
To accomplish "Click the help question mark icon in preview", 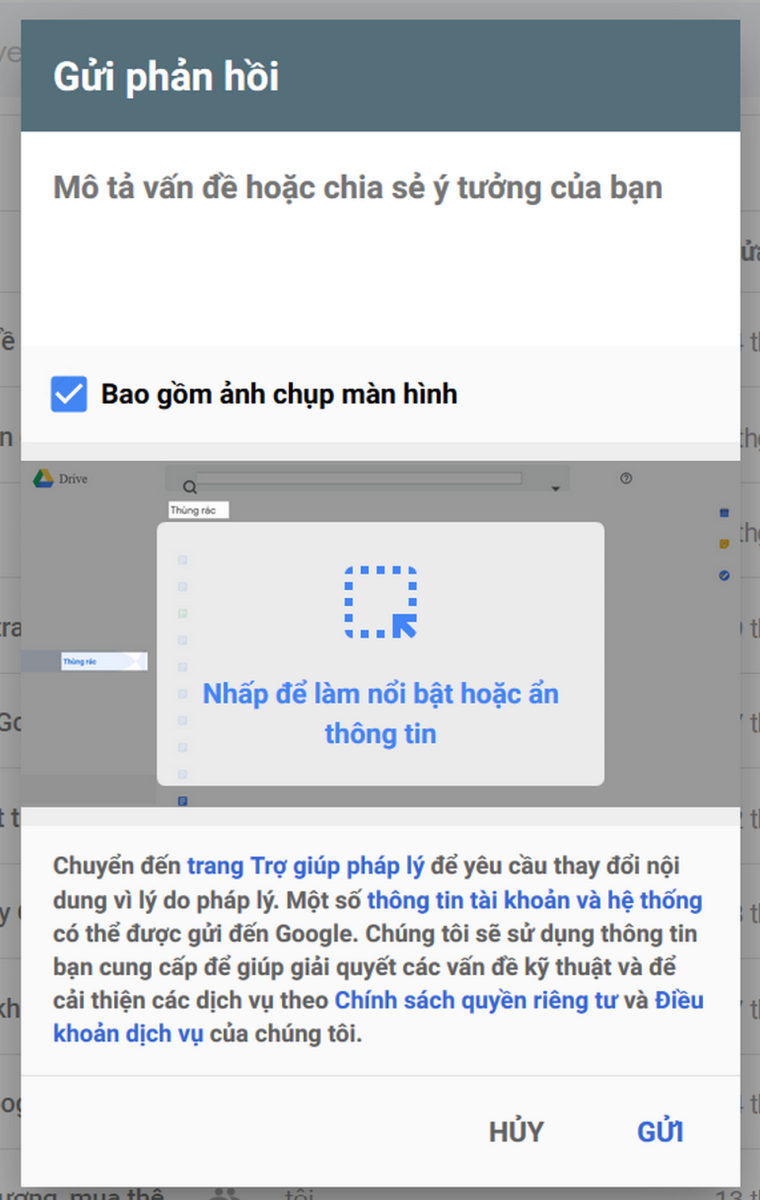I will (627, 479).
